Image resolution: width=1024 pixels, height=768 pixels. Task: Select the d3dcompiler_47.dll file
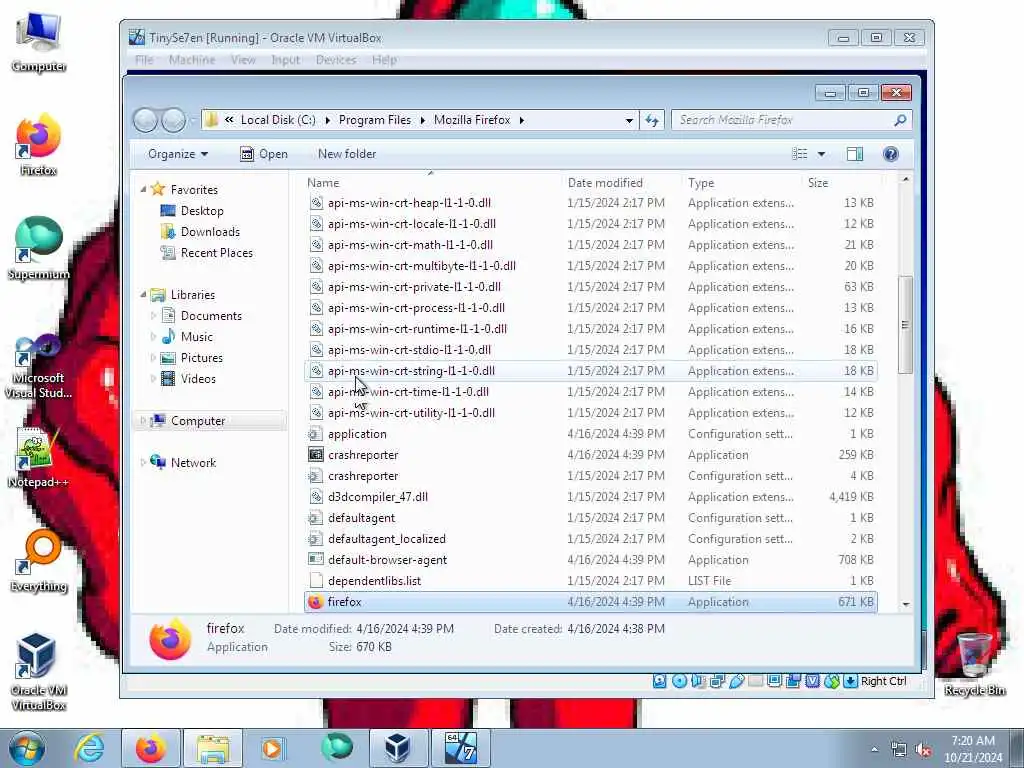590,497
